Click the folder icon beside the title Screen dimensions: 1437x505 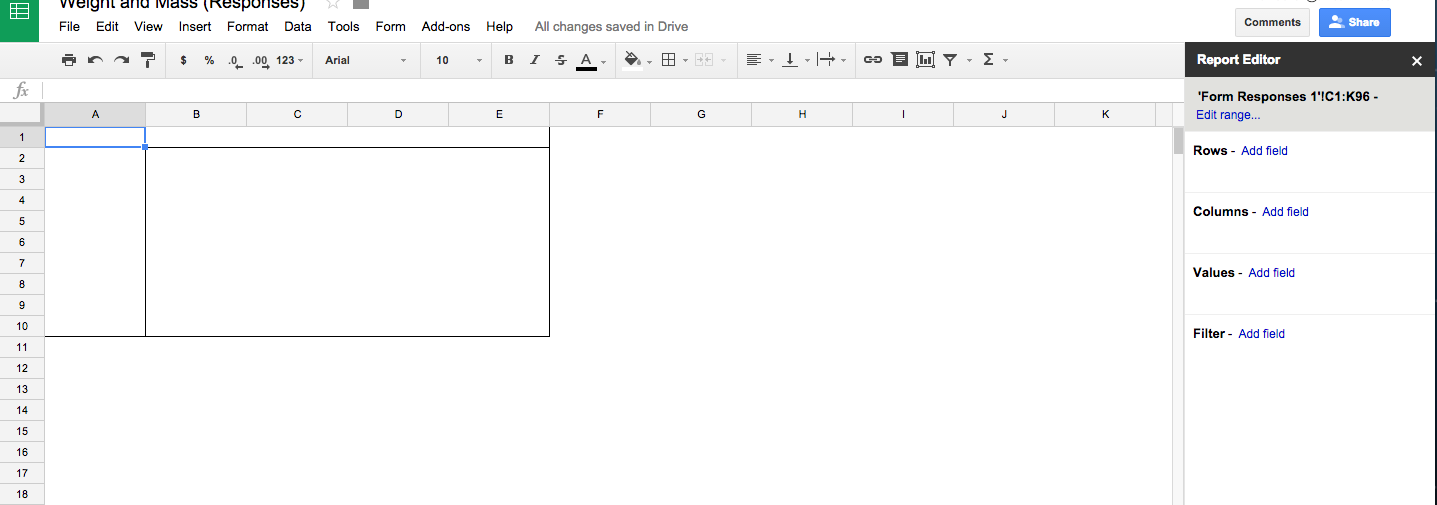click(x=361, y=4)
